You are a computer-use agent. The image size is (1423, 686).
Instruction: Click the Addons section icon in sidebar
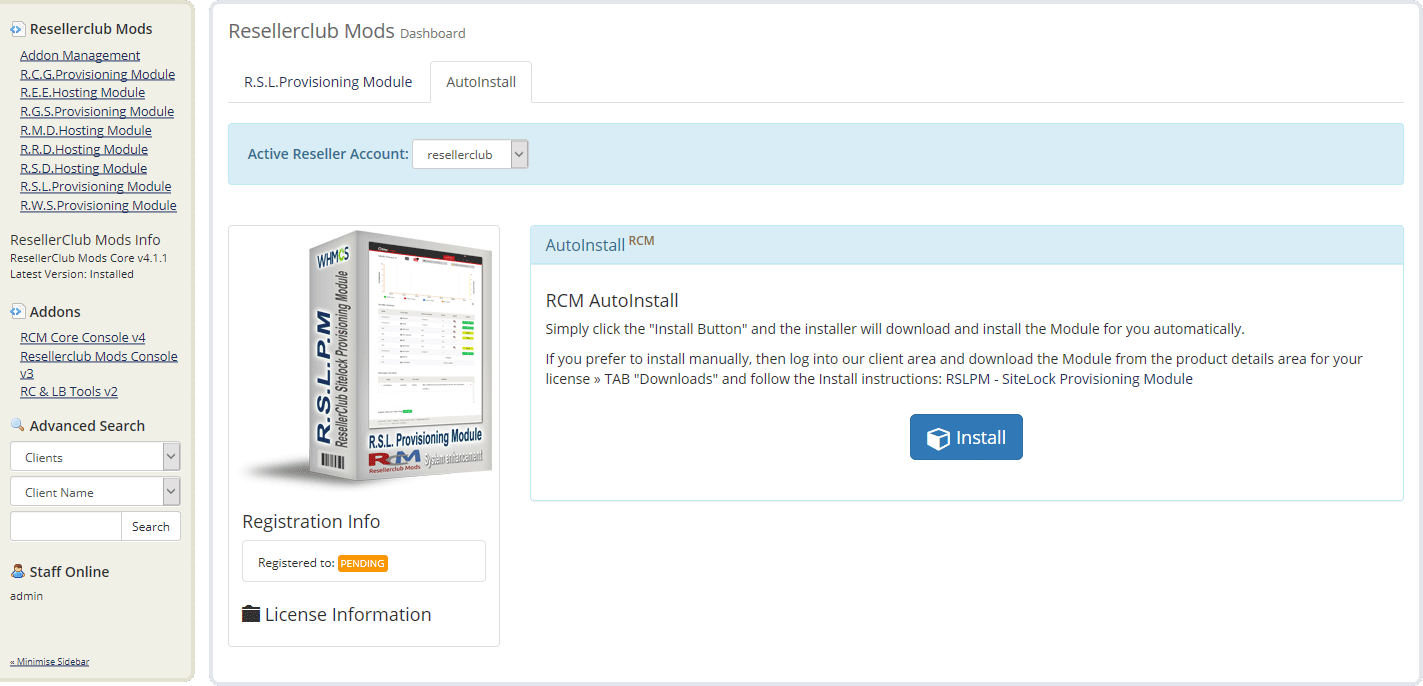click(18, 311)
